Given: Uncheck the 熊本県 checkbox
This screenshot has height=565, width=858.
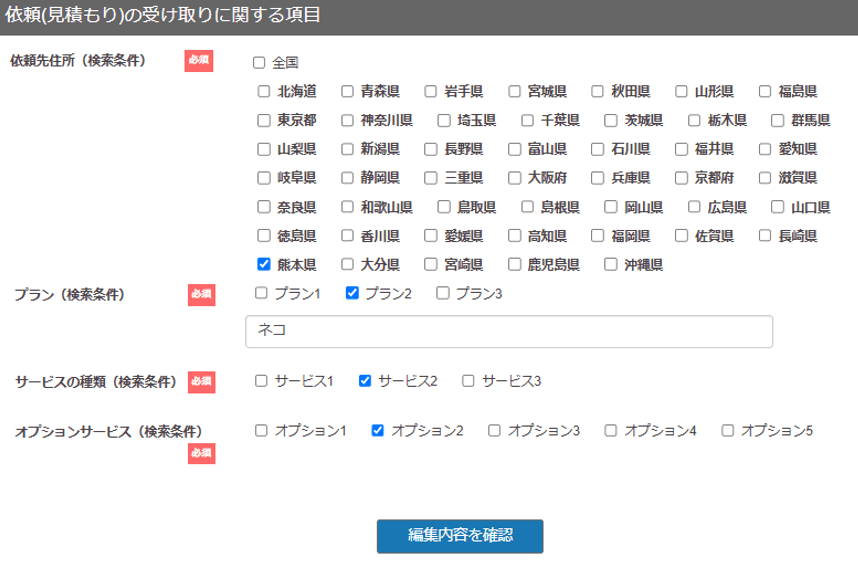Looking at the screenshot, I should click(264, 265).
